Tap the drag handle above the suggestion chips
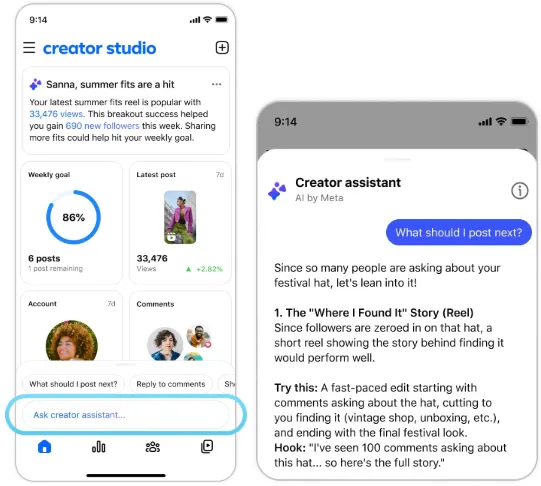The image size is (541, 486). 126,365
